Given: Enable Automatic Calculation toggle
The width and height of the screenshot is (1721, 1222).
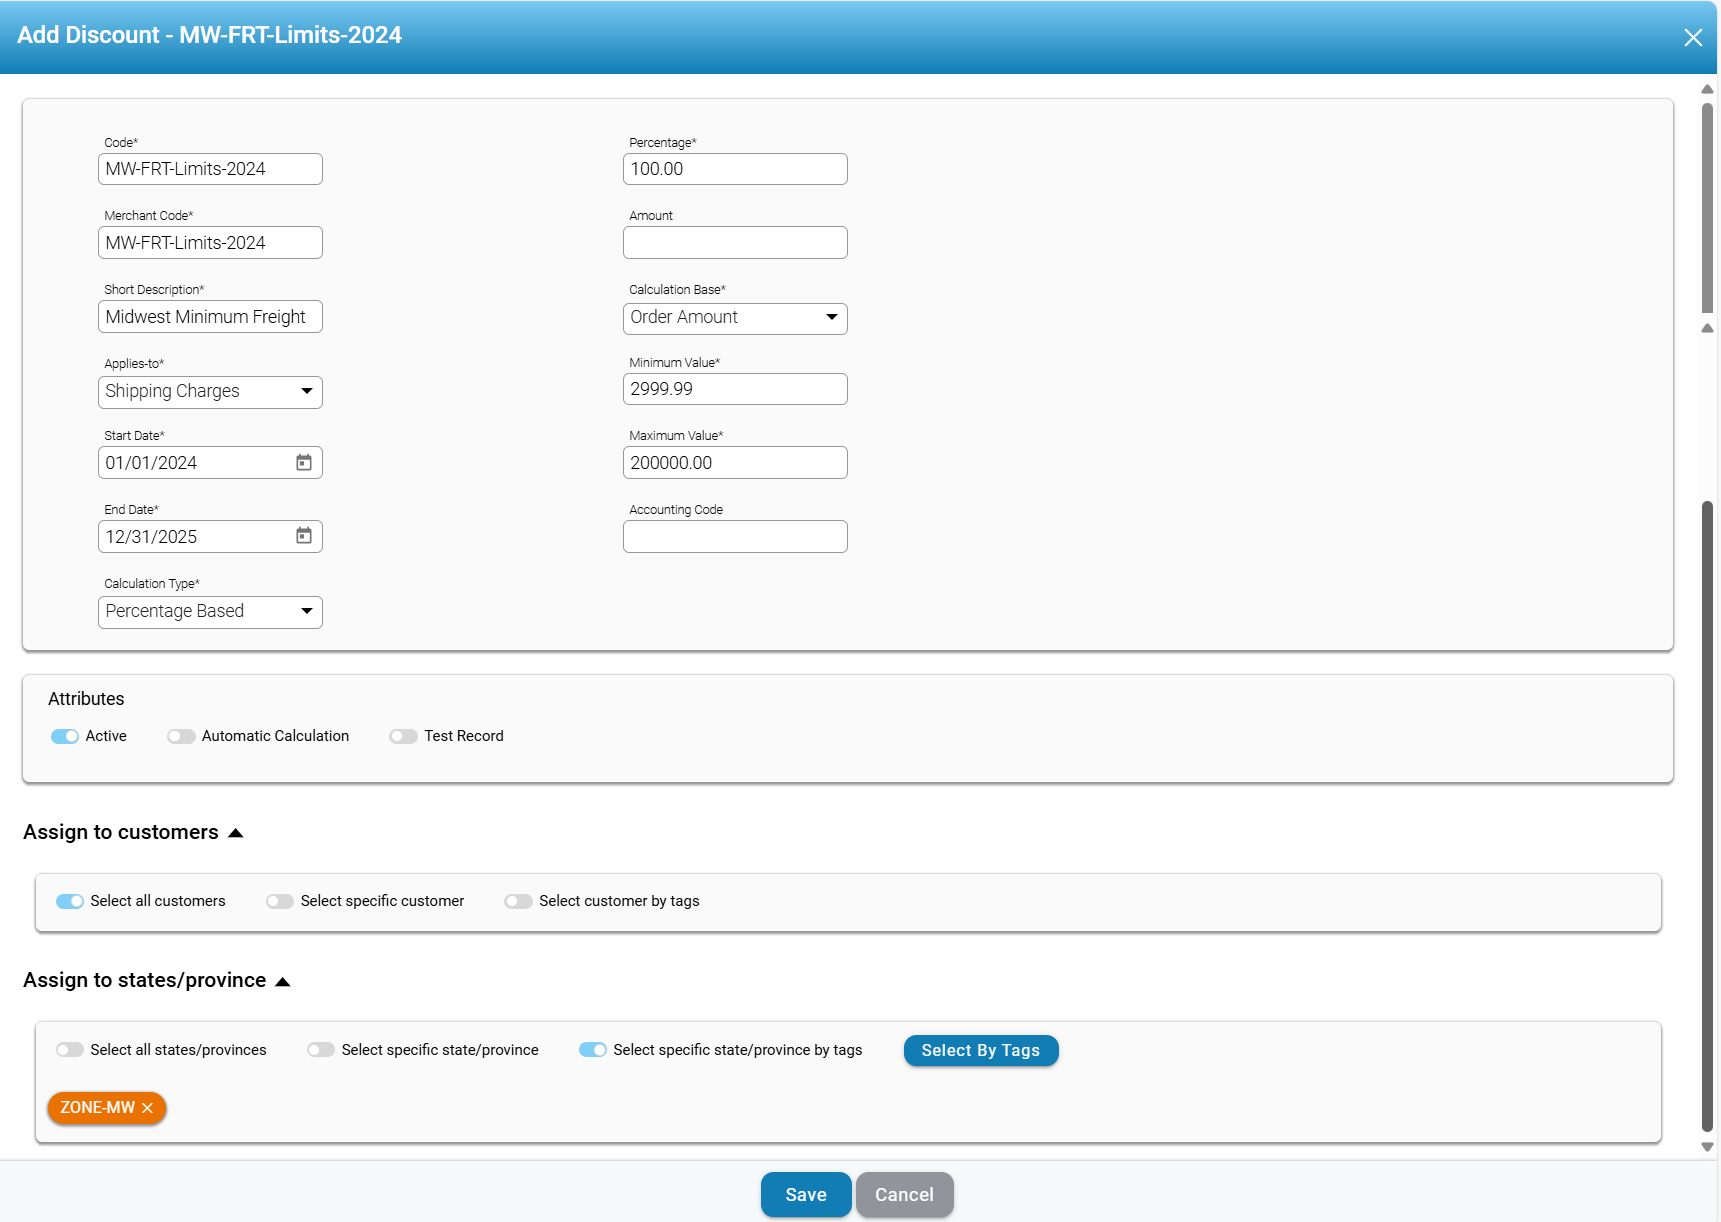Looking at the screenshot, I should coord(181,736).
